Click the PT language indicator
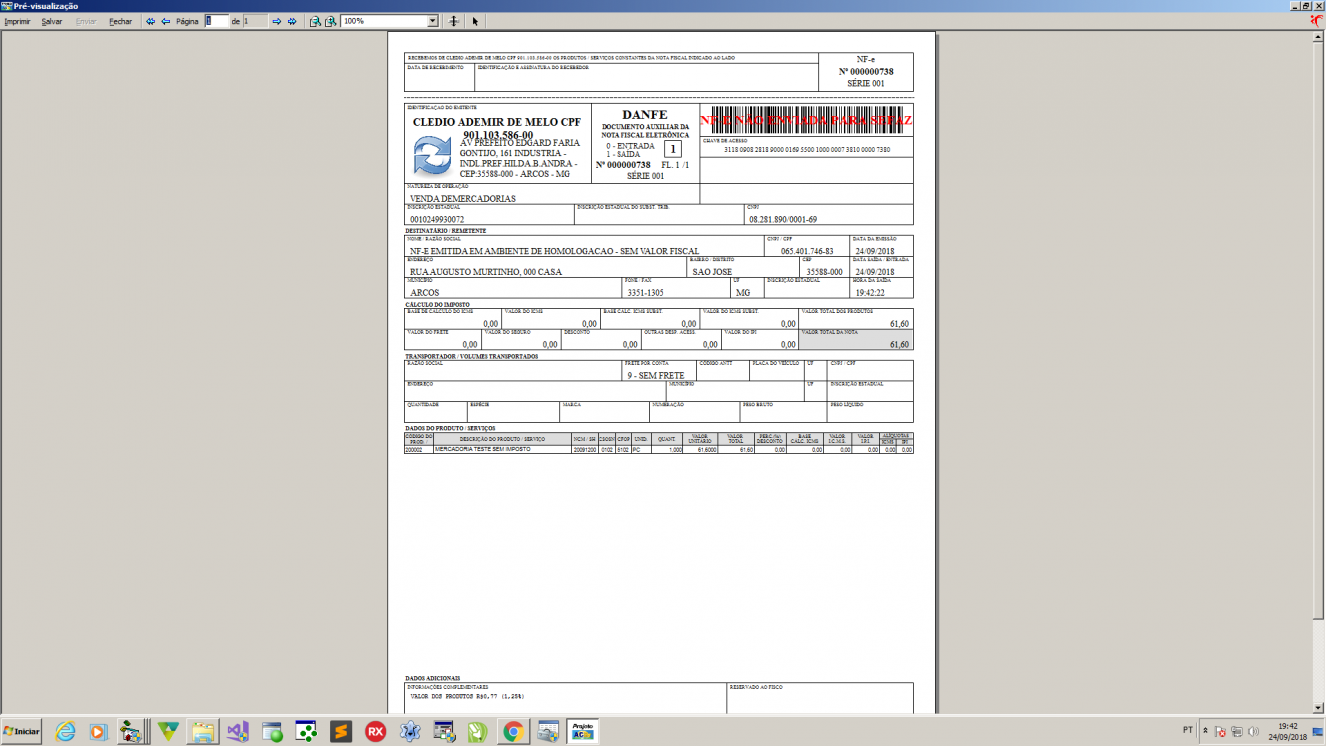The image size is (1326, 746). (x=1187, y=731)
